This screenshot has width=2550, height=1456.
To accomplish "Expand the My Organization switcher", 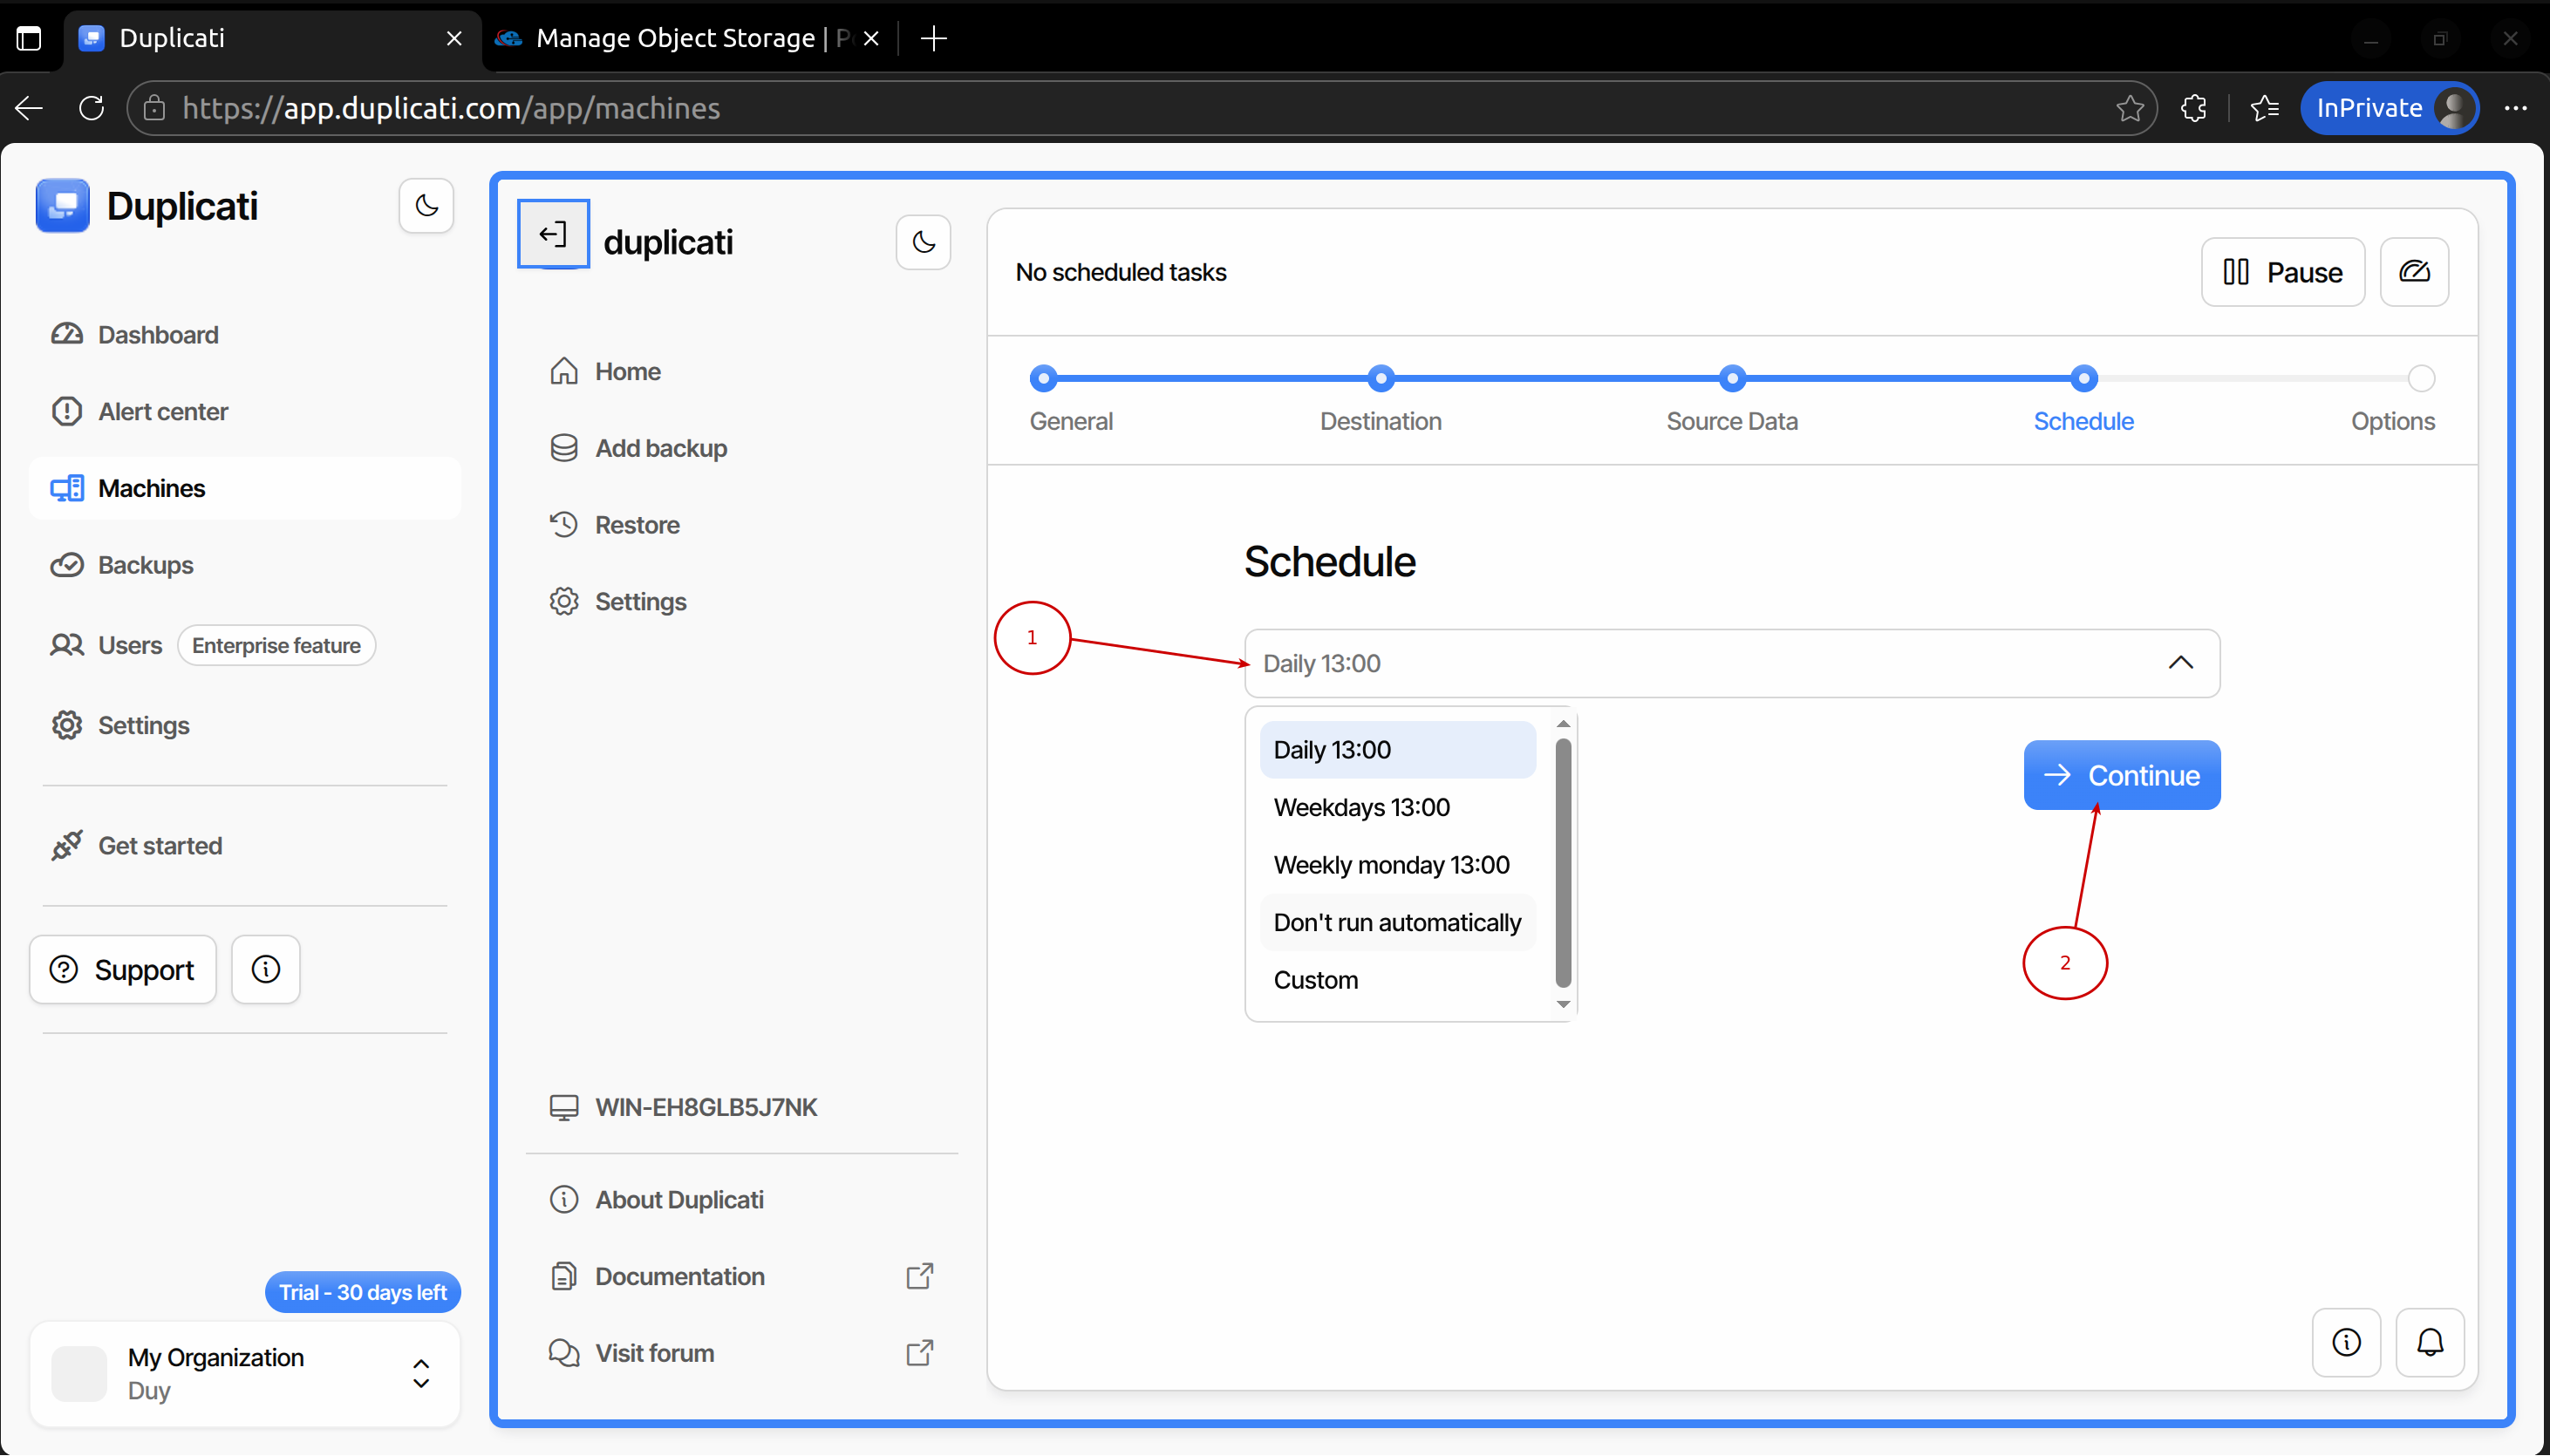I will pyautogui.click(x=421, y=1373).
